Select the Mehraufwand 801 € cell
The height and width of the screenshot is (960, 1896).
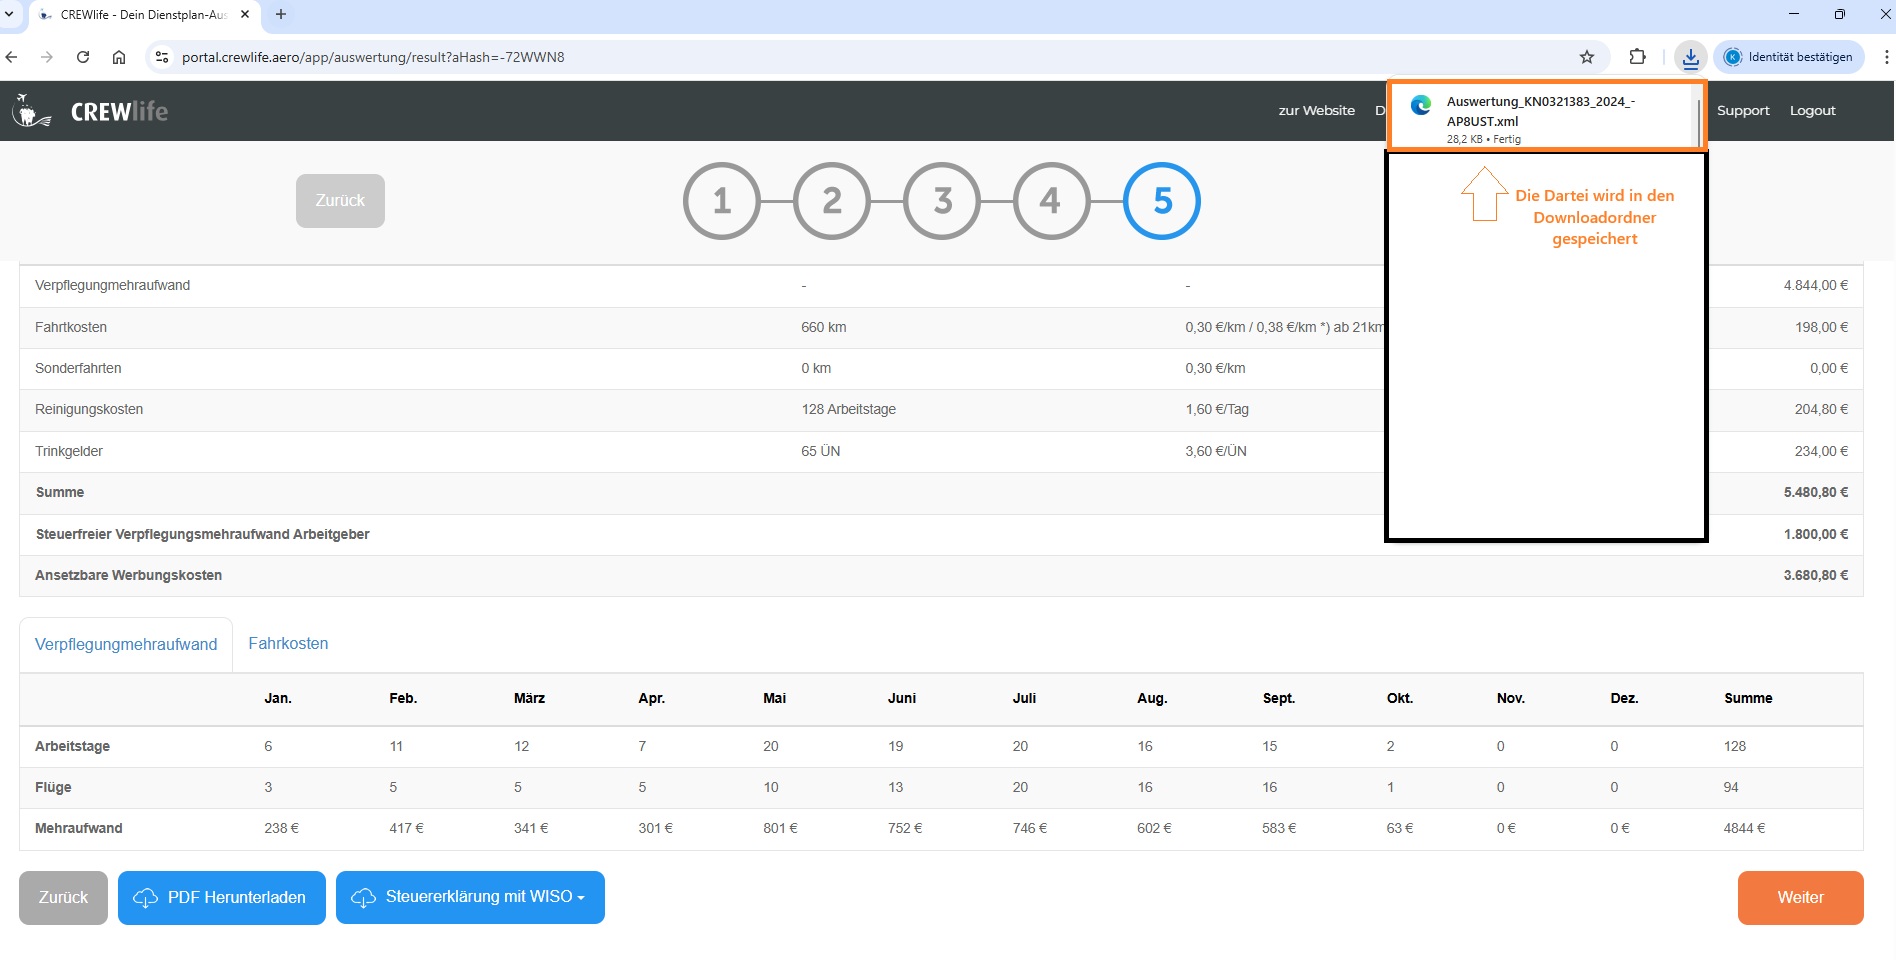(x=780, y=828)
